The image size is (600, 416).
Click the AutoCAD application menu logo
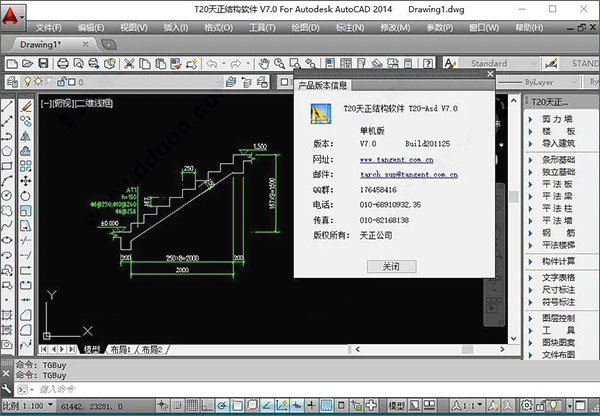[x=13, y=17]
